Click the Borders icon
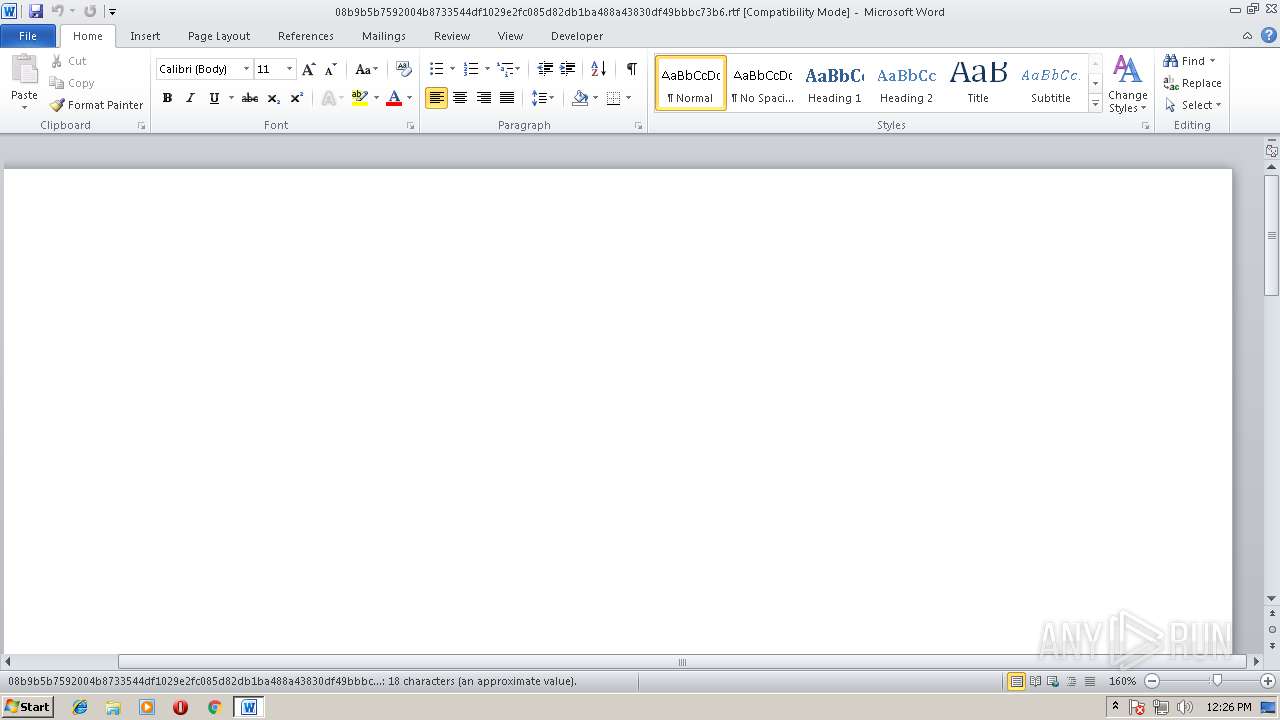This screenshot has height=720, width=1280. pyautogui.click(x=614, y=98)
